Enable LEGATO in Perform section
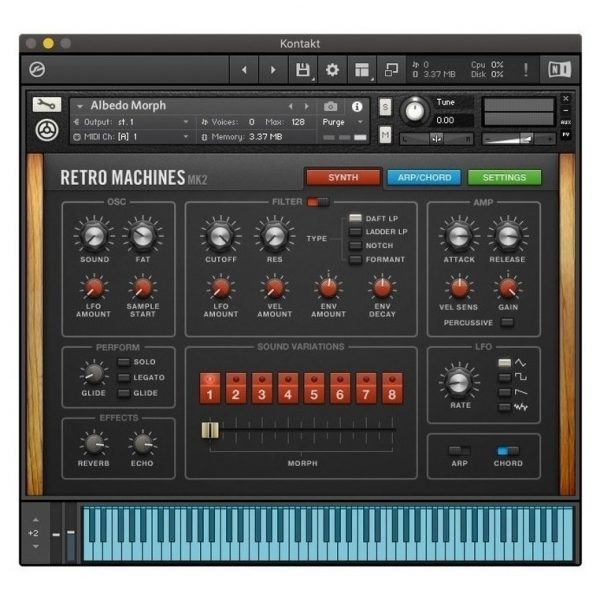 click(124, 378)
